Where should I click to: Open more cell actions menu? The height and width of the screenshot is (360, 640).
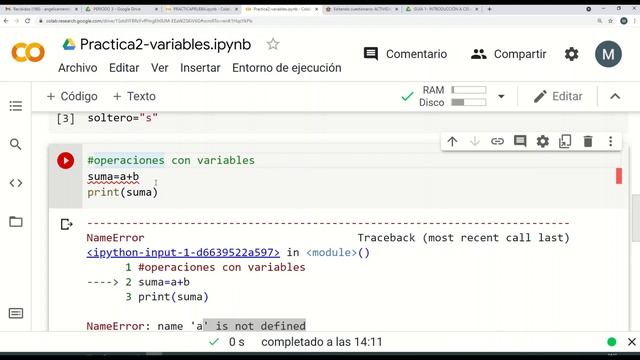click(611, 142)
